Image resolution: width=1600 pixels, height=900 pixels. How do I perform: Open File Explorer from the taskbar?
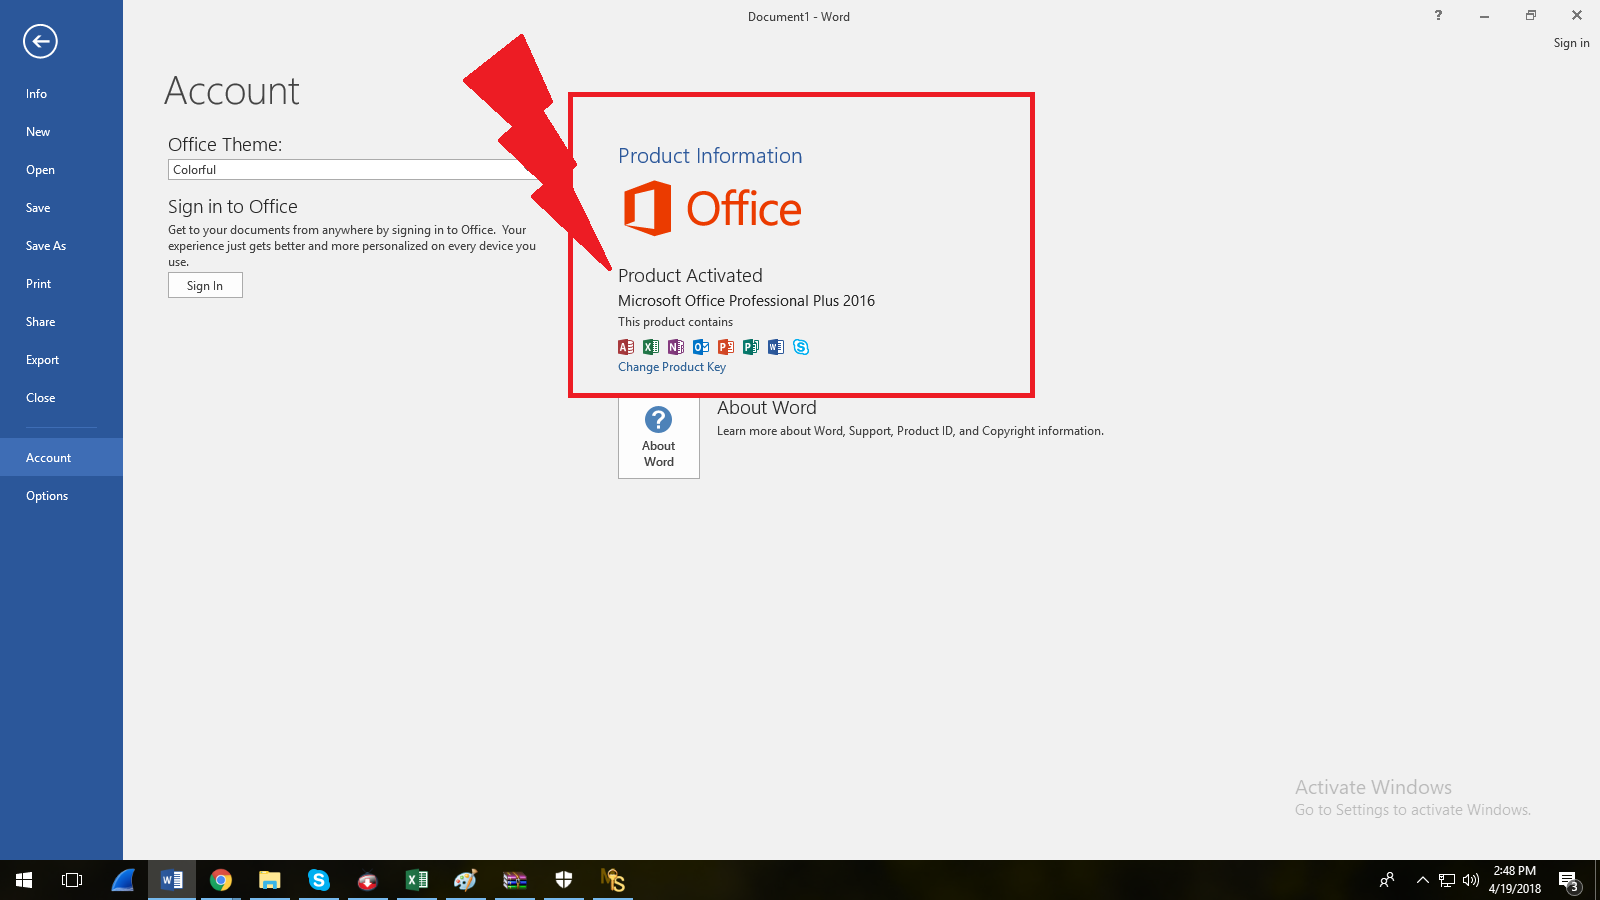tap(270, 880)
